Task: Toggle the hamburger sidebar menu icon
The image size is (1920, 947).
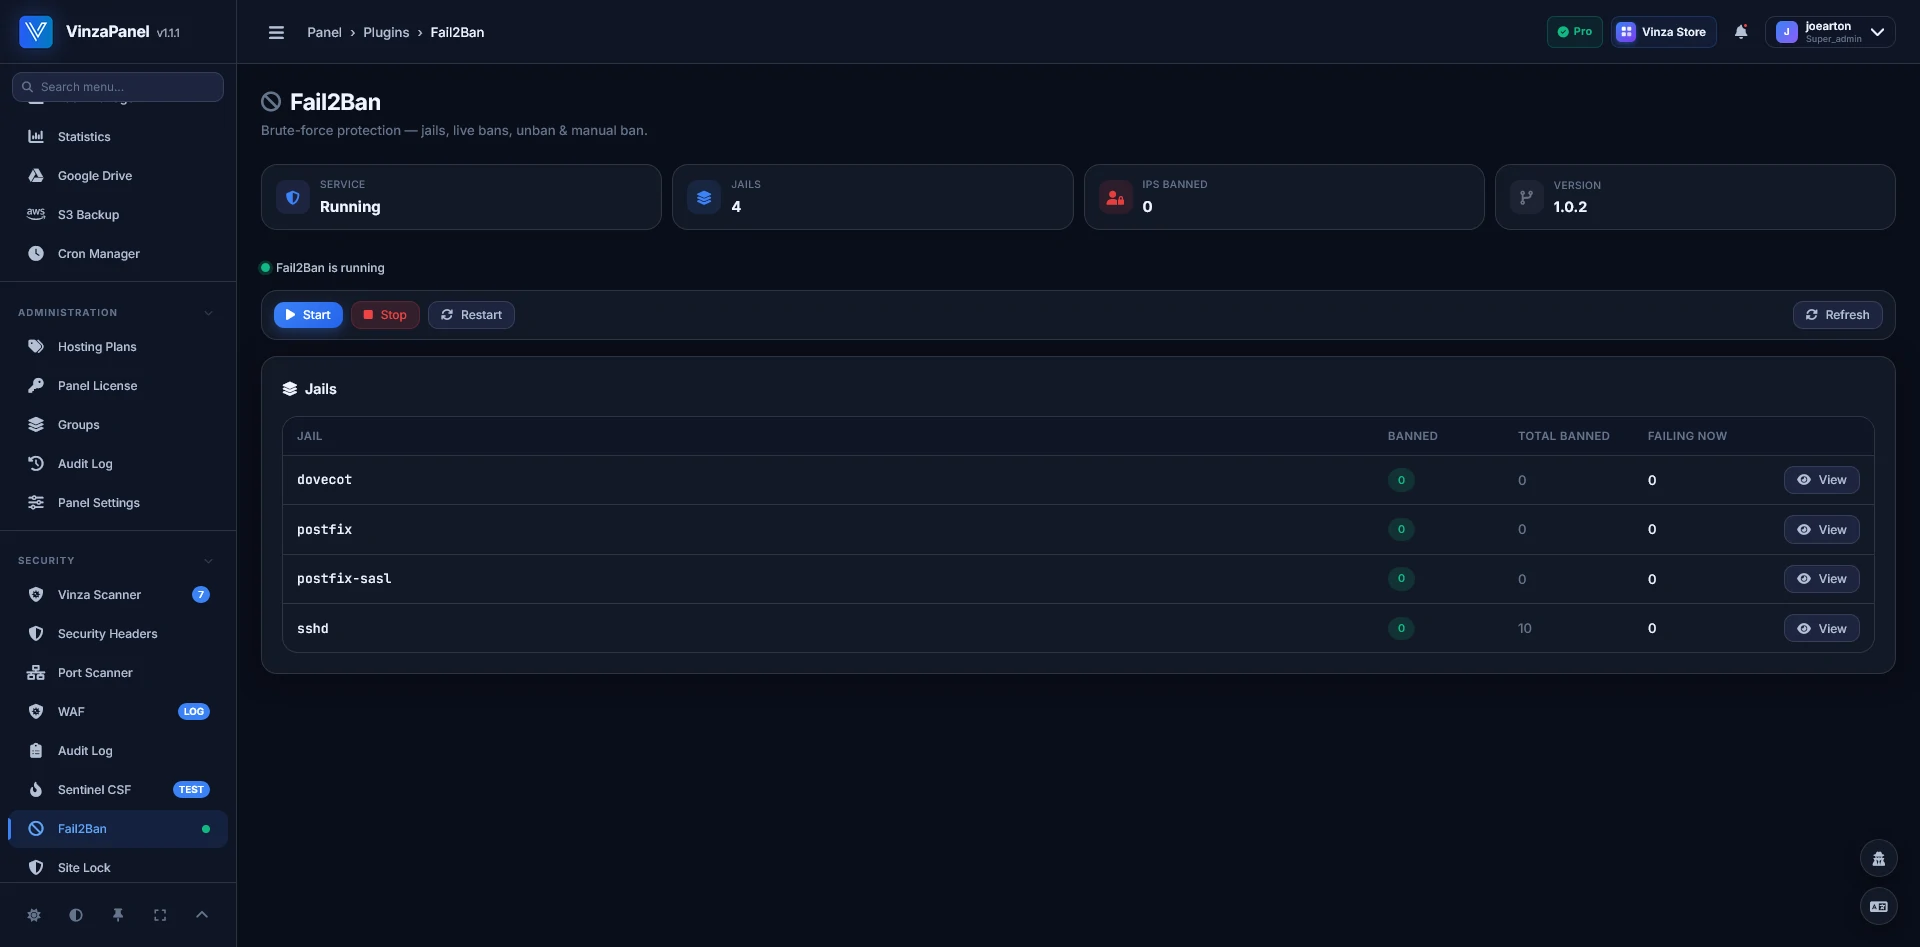Action: (x=277, y=32)
